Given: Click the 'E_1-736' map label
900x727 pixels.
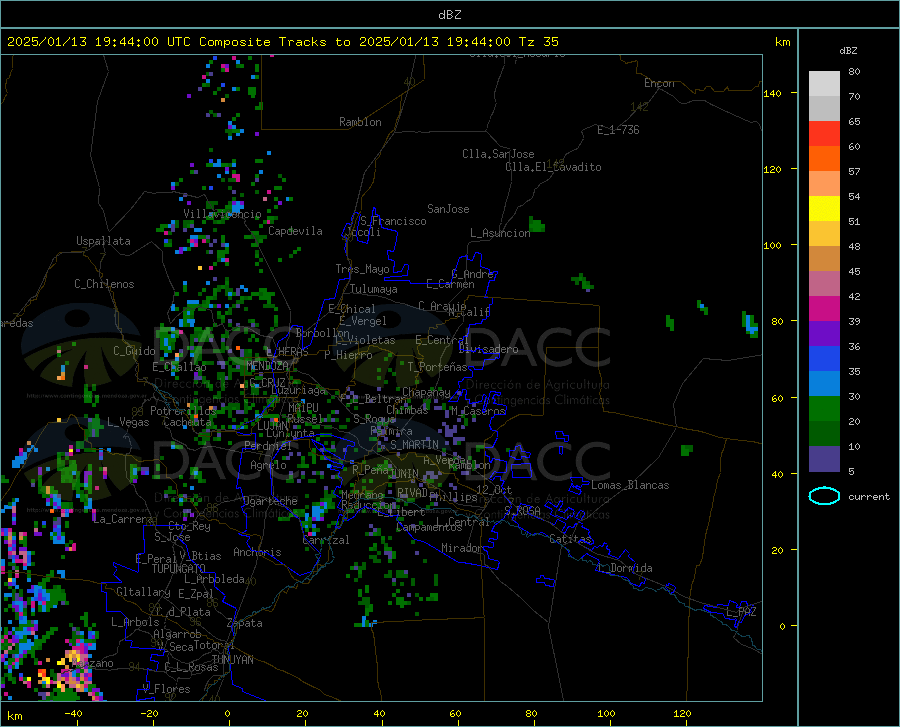Looking at the screenshot, I should 618,130.
